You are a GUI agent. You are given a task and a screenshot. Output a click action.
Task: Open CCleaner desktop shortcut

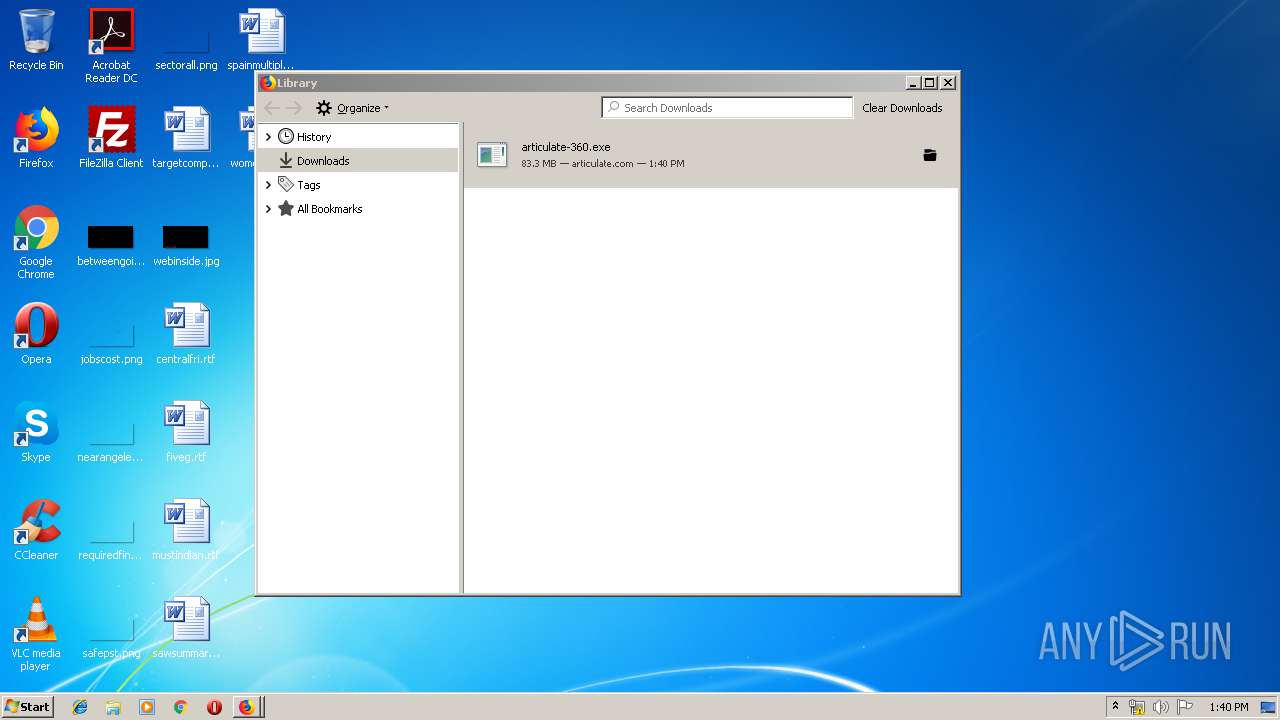36,530
